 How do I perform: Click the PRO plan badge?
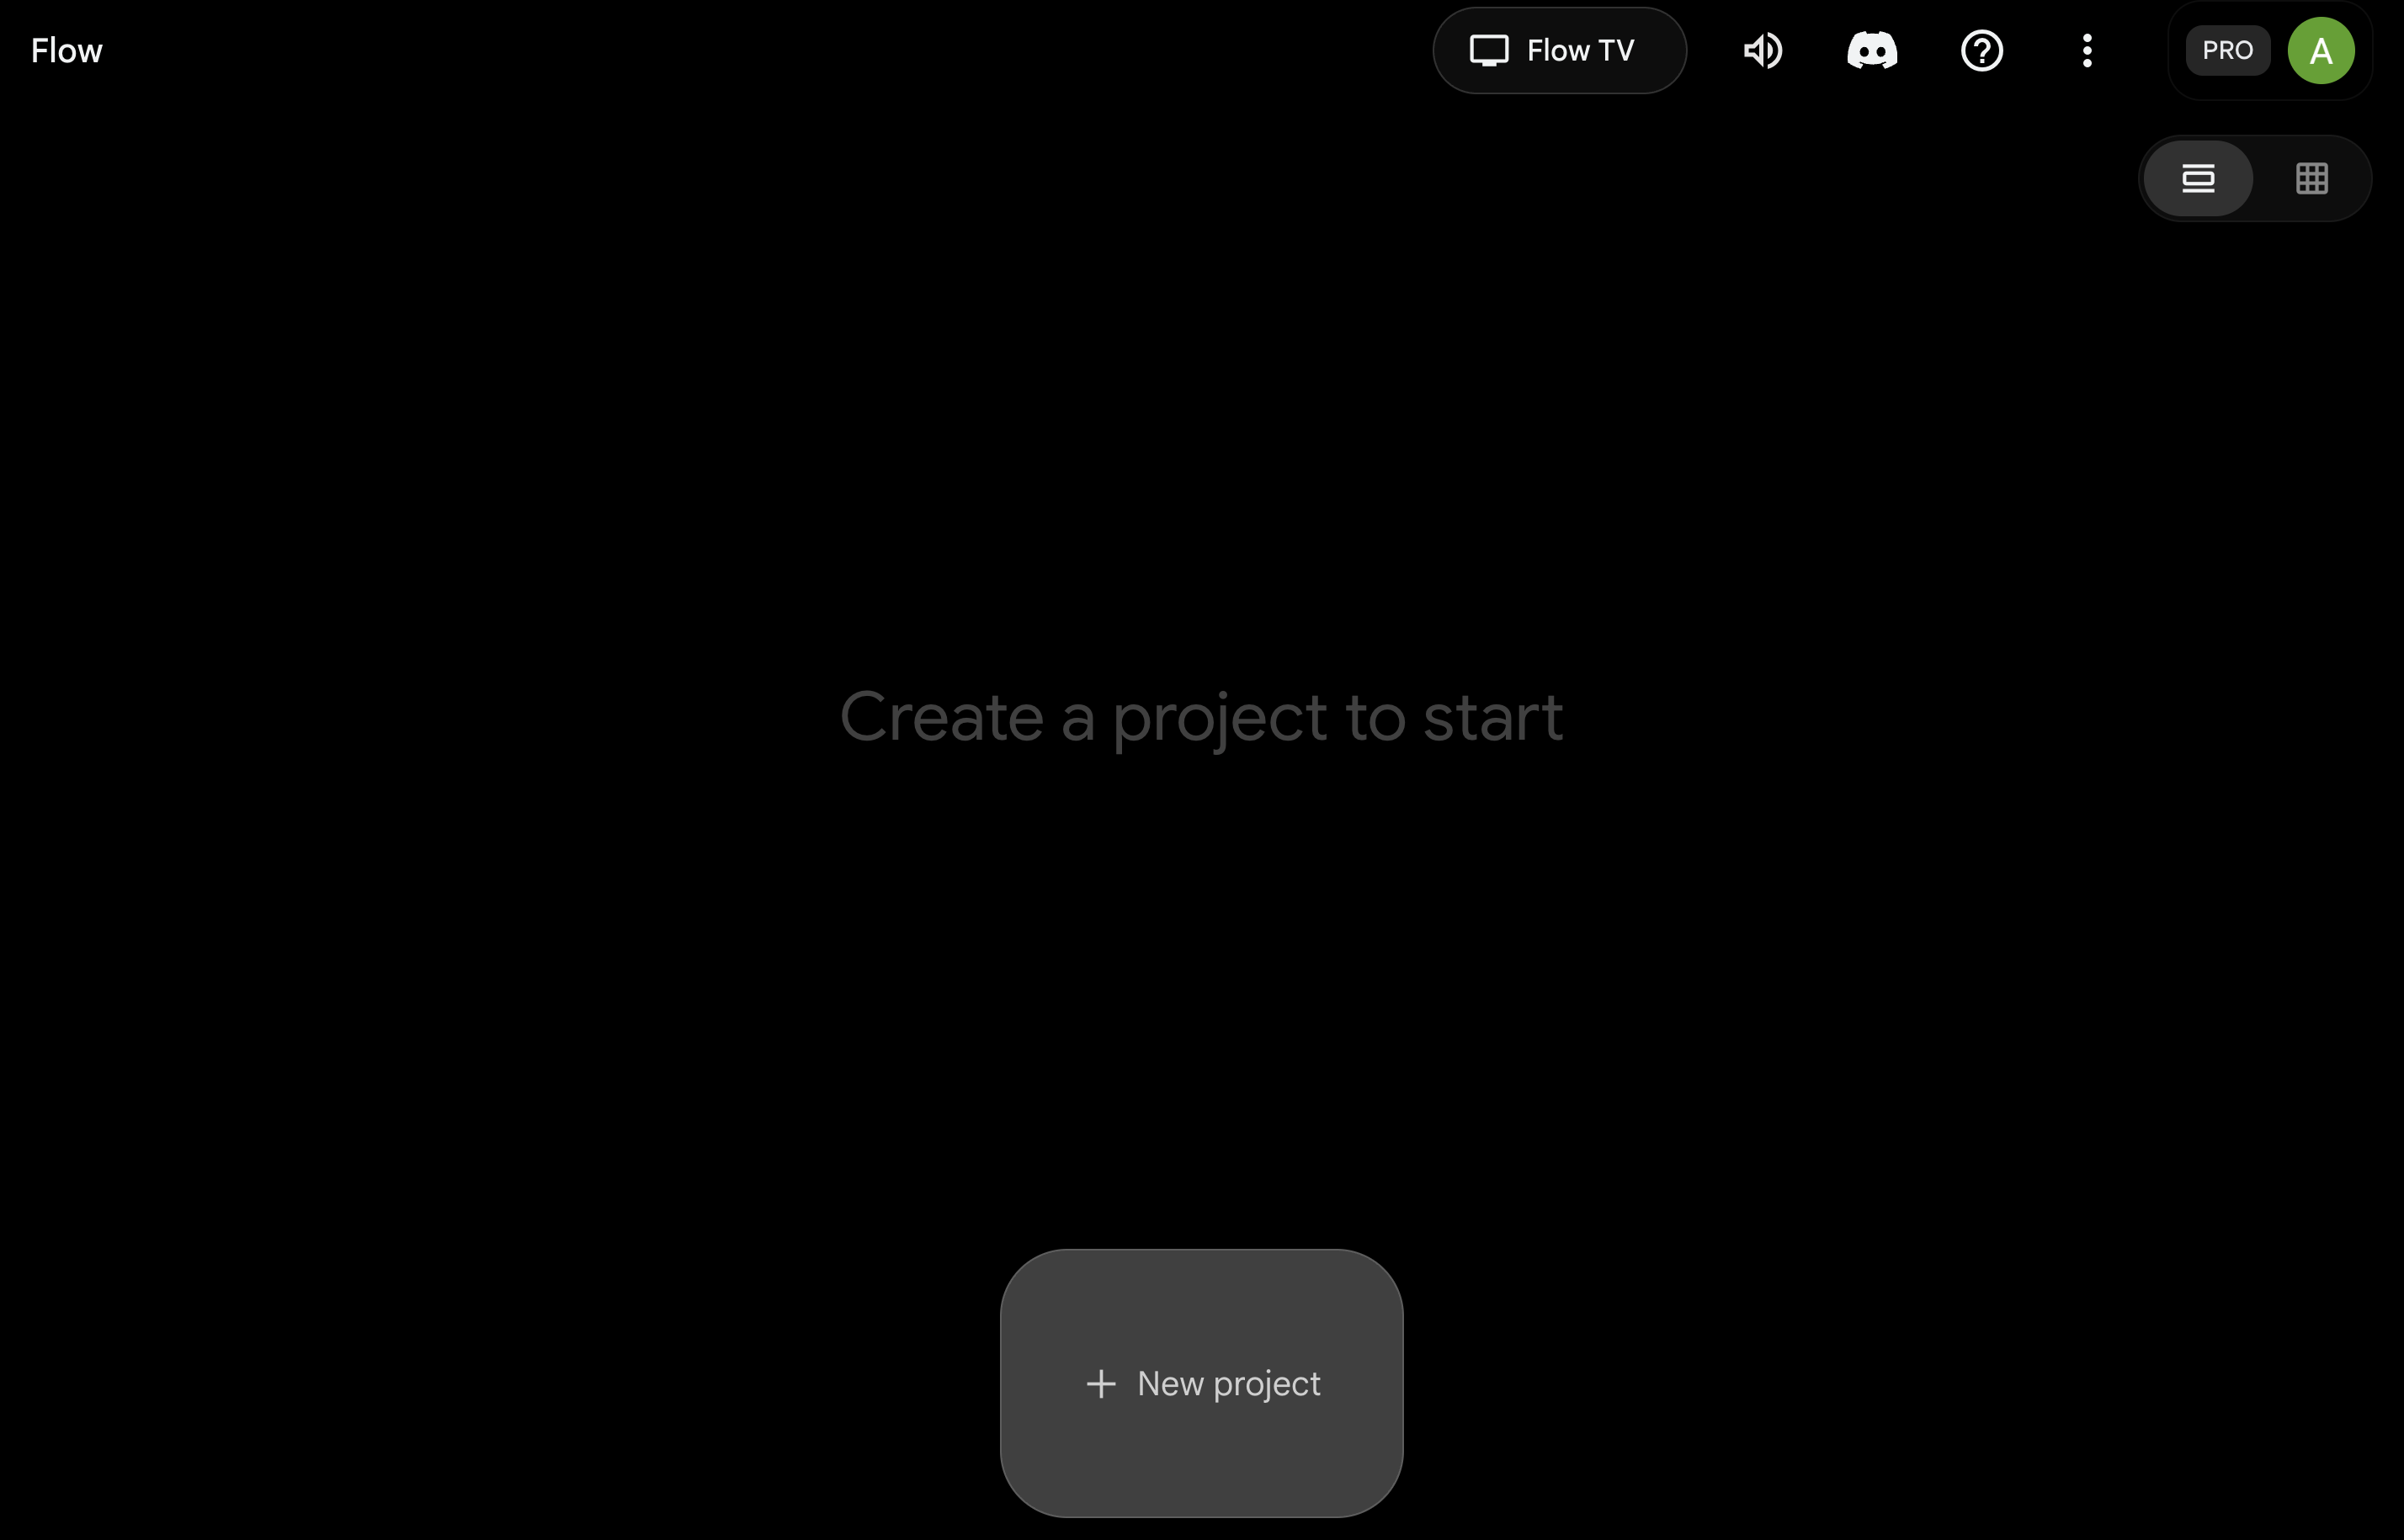[2228, 50]
